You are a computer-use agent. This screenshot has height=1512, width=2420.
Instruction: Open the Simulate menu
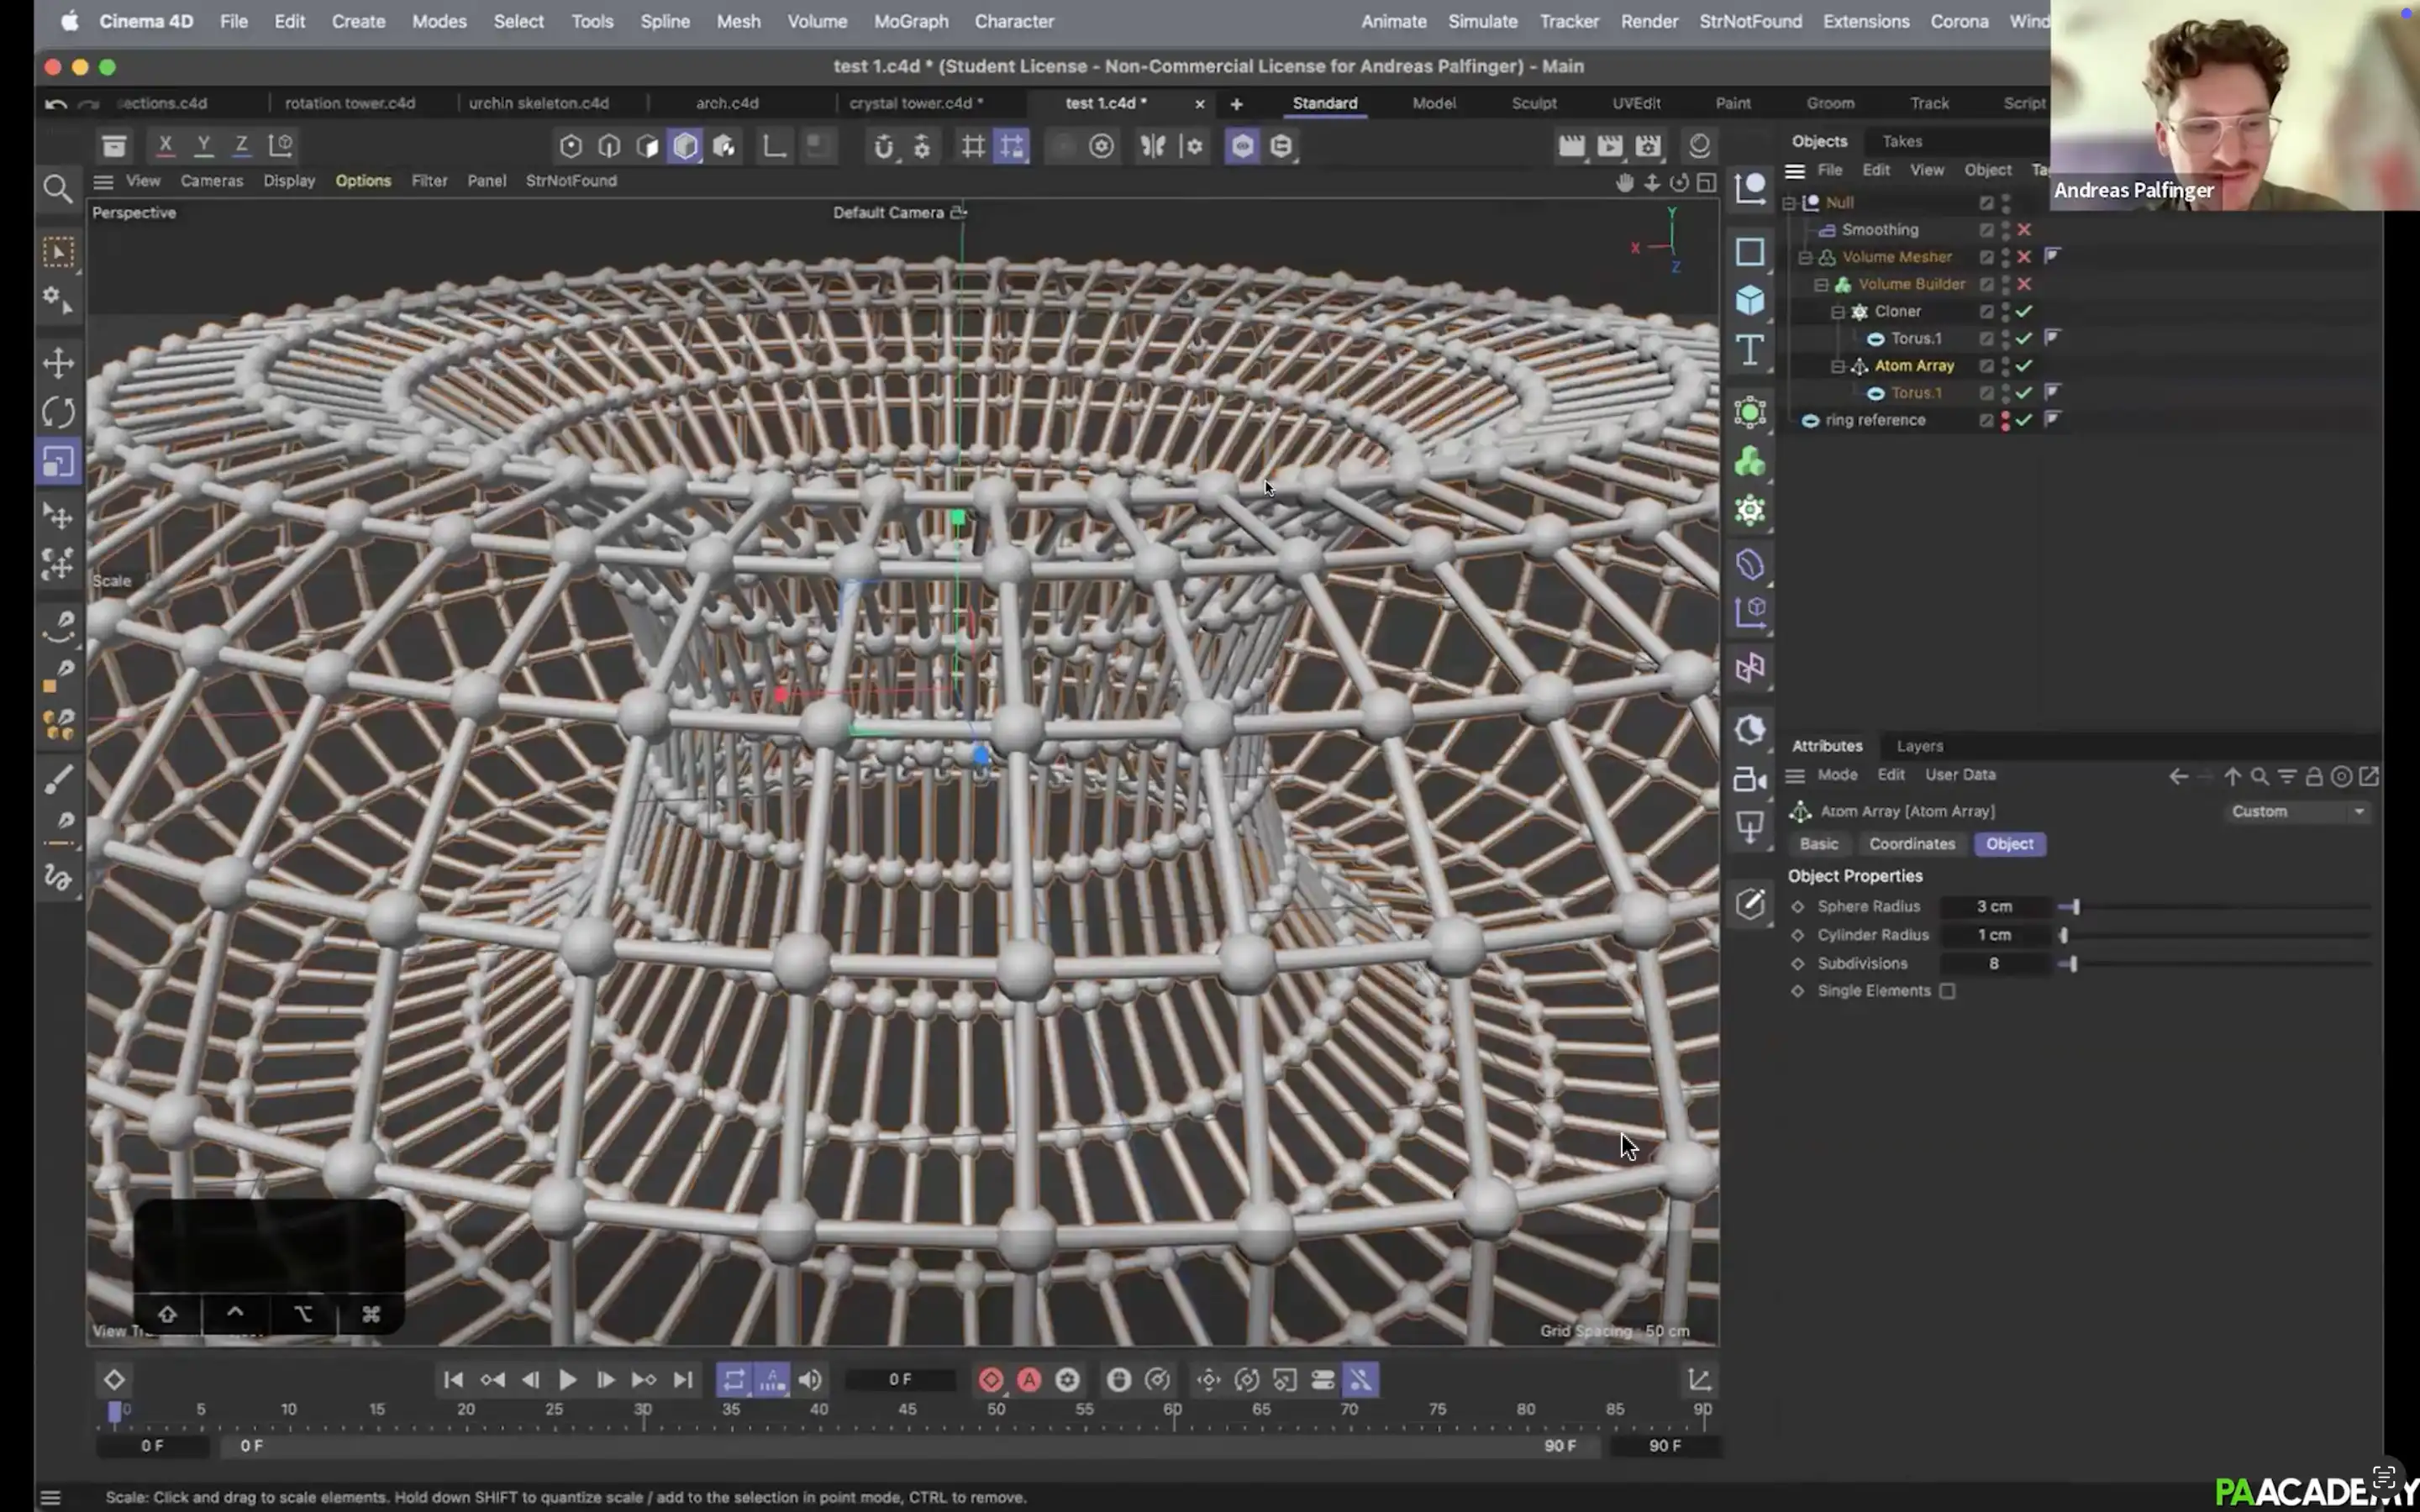pyautogui.click(x=1482, y=21)
